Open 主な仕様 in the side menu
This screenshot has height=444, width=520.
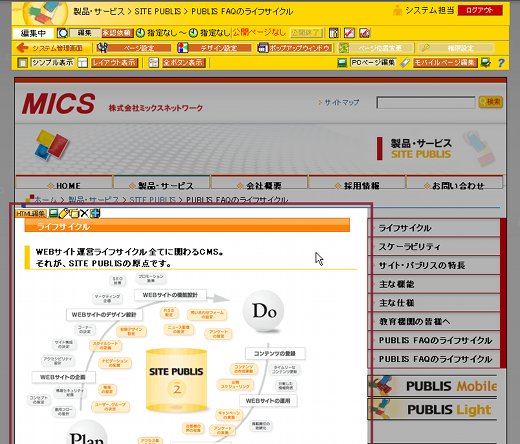pos(434,303)
